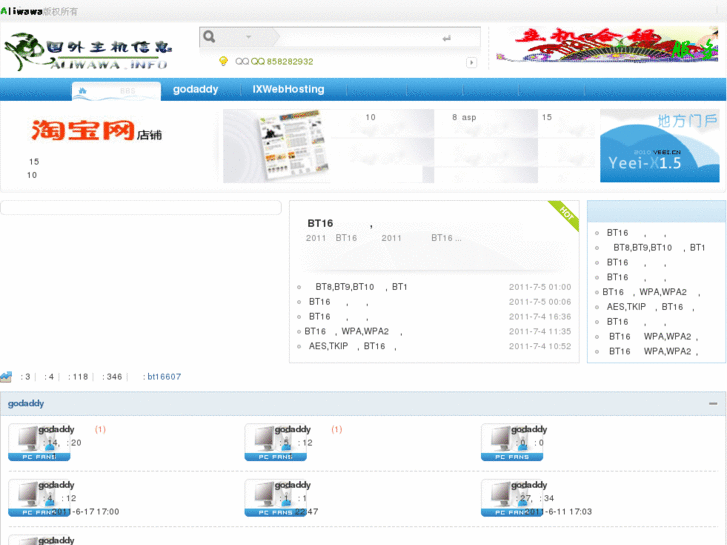Click PC Fans icon of forum with count 12
Image resolution: width=727 pixels, height=545 pixels.
click(275, 442)
